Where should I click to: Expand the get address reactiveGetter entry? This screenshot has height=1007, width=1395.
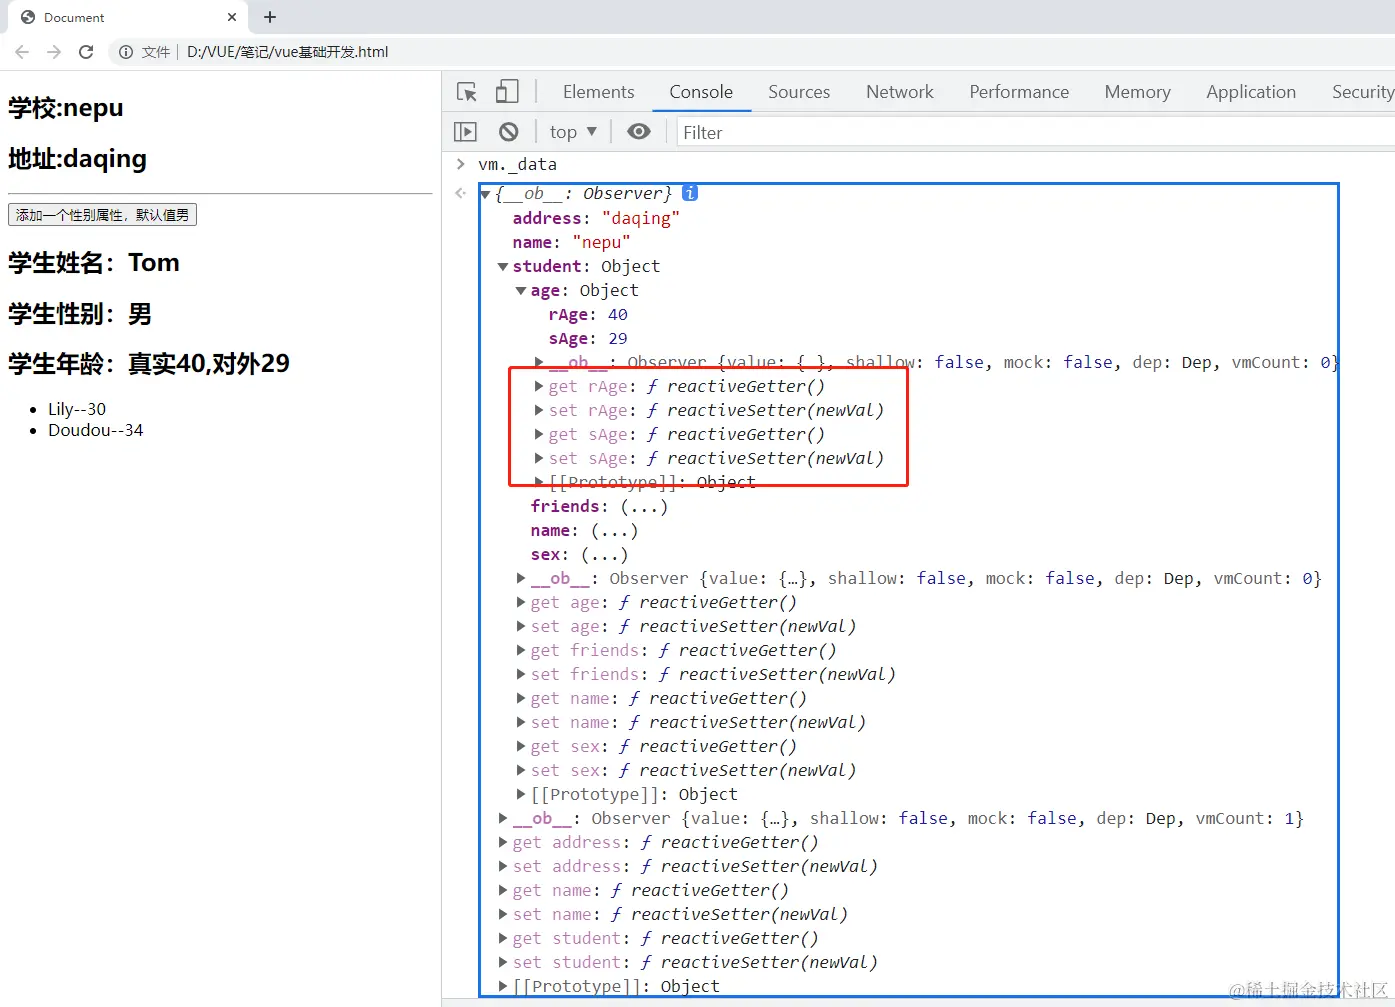[x=503, y=842]
